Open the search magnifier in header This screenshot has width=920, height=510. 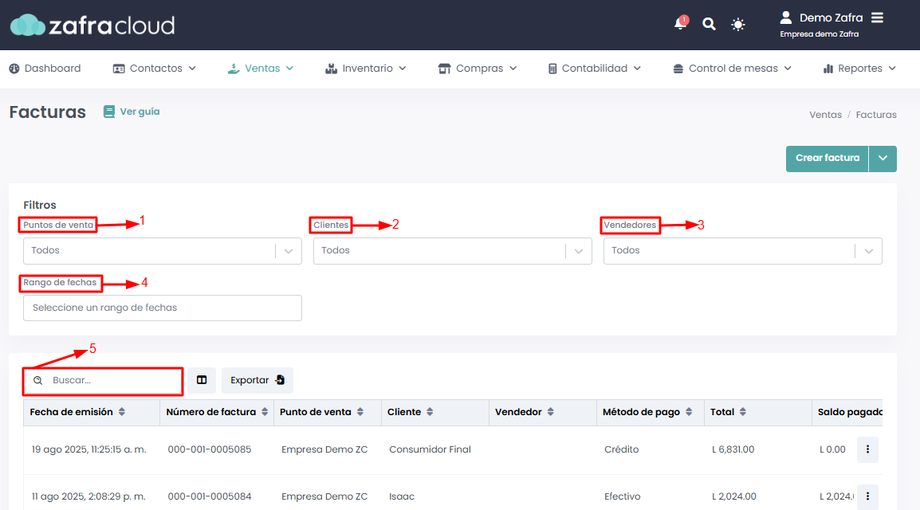click(x=709, y=24)
